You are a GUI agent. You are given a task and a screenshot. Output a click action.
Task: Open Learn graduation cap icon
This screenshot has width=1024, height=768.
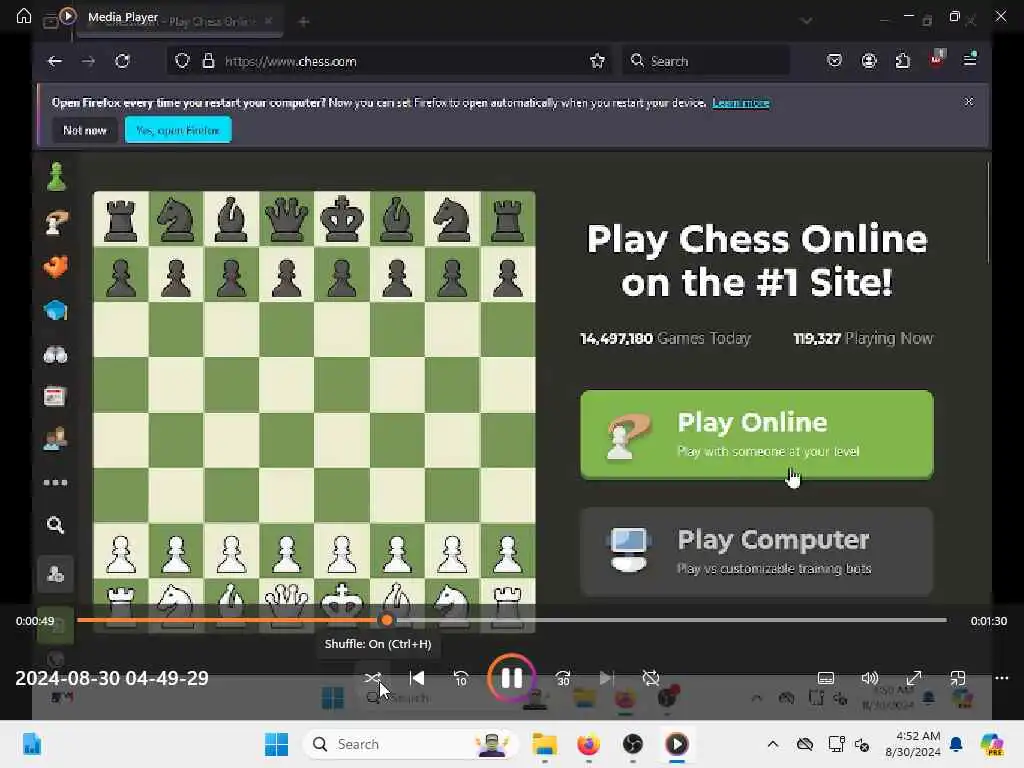click(56, 311)
